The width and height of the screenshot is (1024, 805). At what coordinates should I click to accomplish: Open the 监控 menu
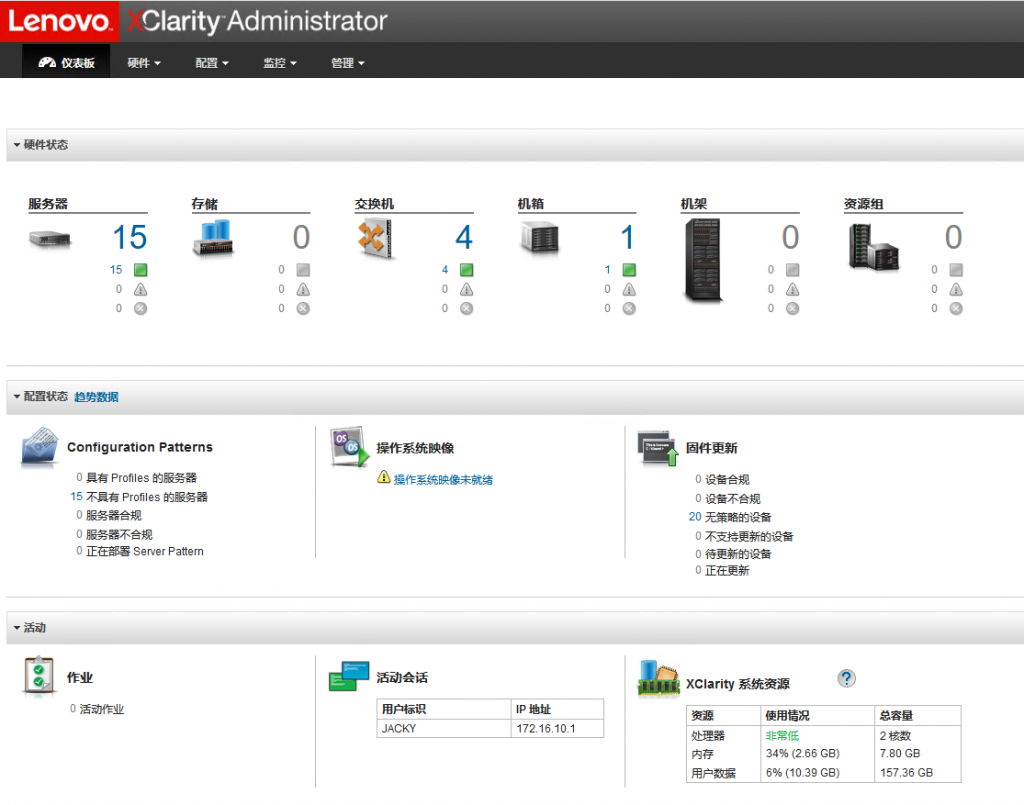280,63
